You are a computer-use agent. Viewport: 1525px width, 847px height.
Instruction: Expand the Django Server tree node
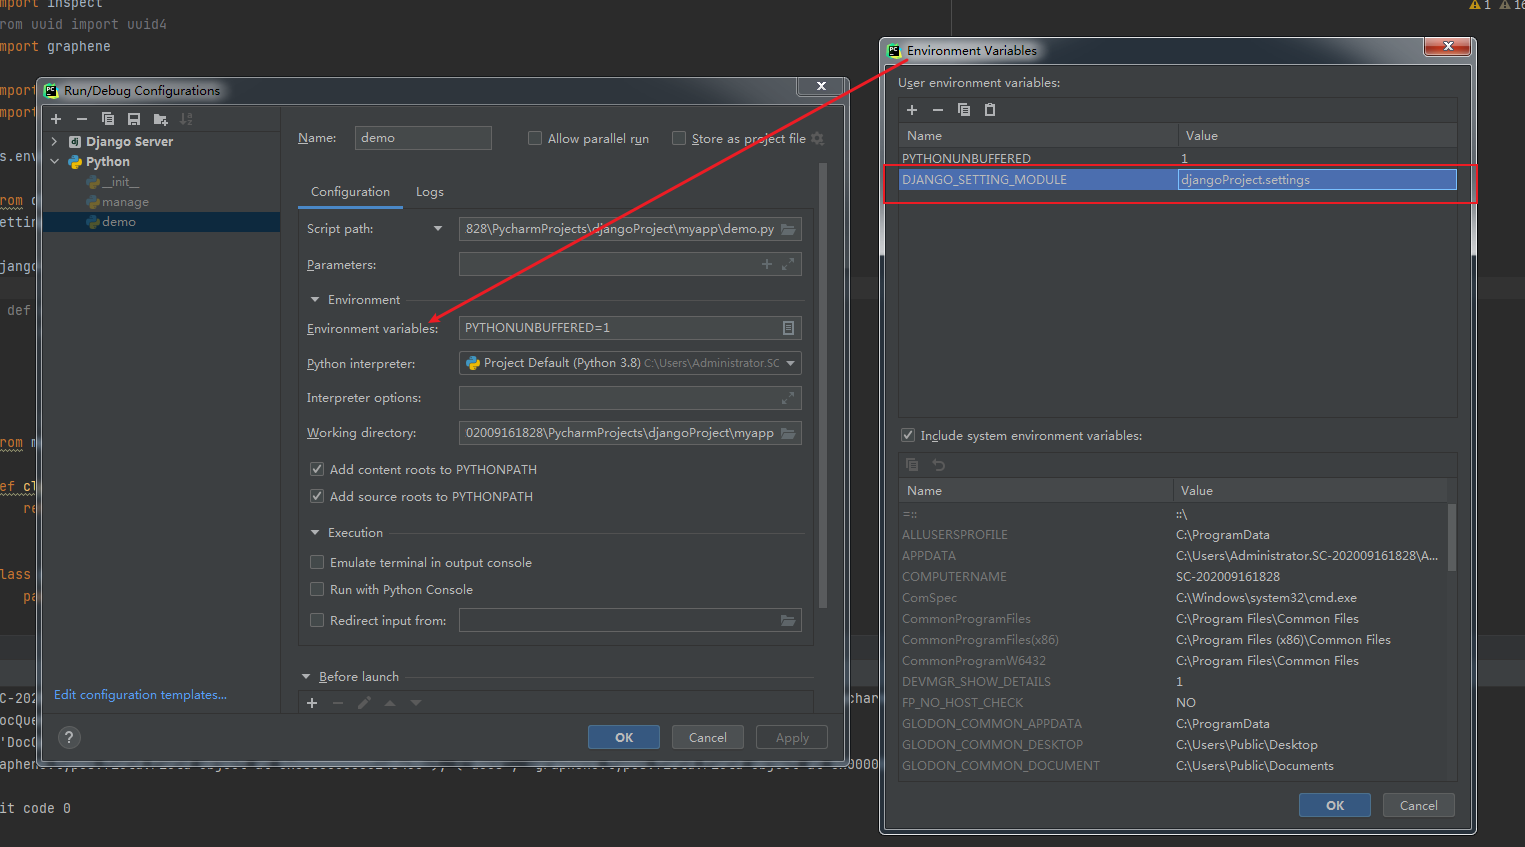coord(54,142)
